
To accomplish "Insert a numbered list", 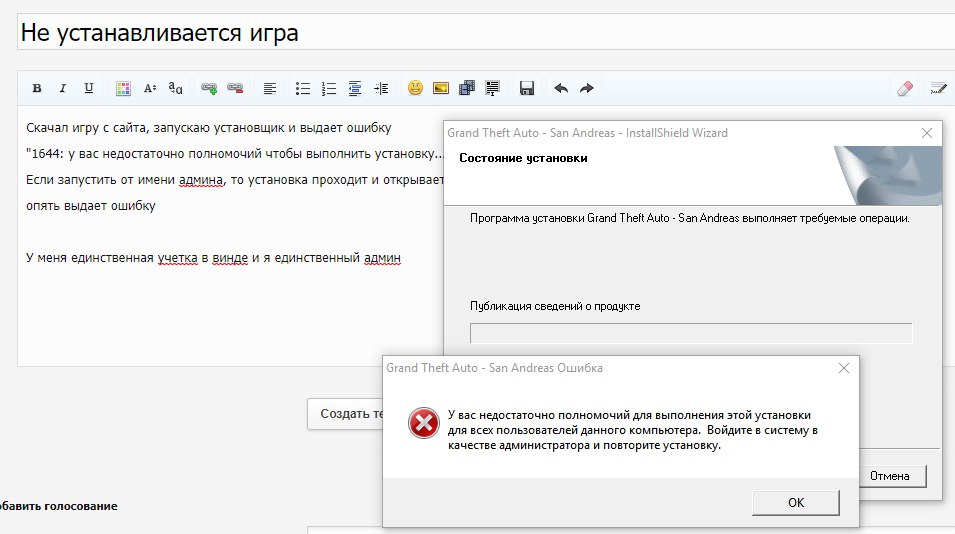I will pos(329,88).
